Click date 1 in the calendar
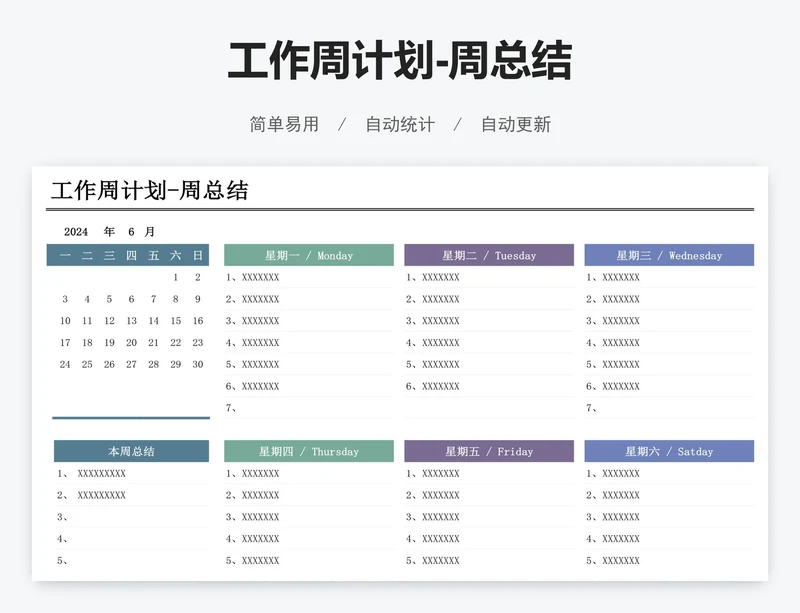This screenshot has height=613, width=800. click(x=175, y=278)
